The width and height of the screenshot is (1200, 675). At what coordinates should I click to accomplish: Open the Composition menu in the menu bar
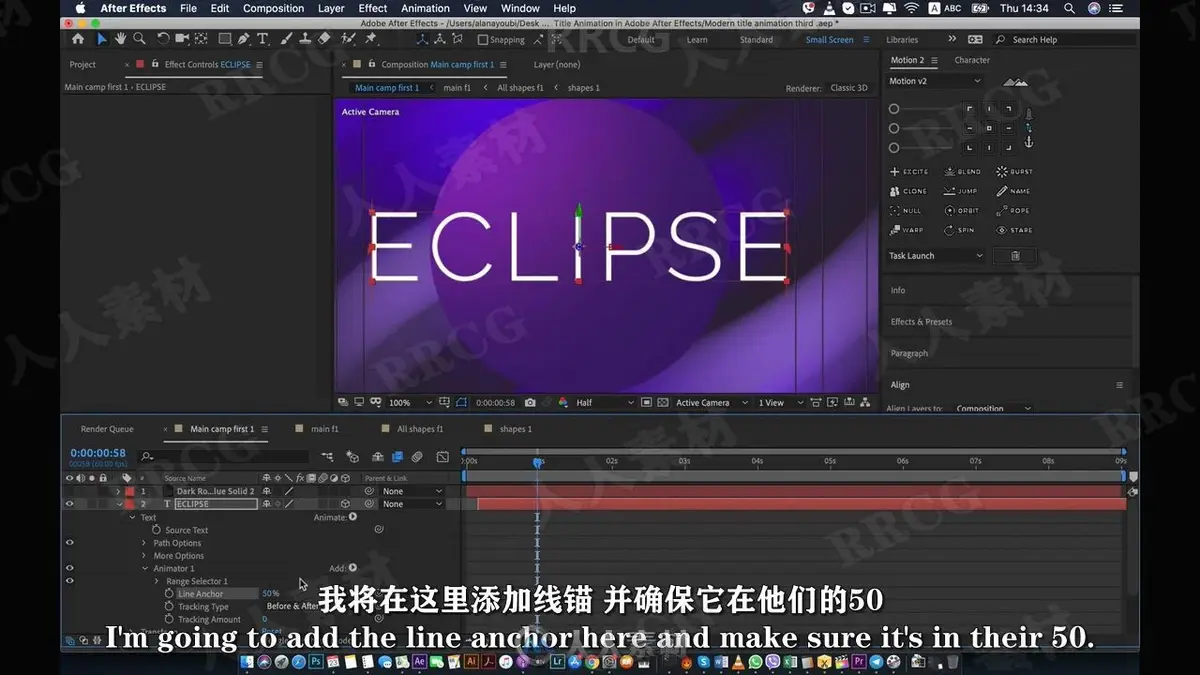(273, 8)
